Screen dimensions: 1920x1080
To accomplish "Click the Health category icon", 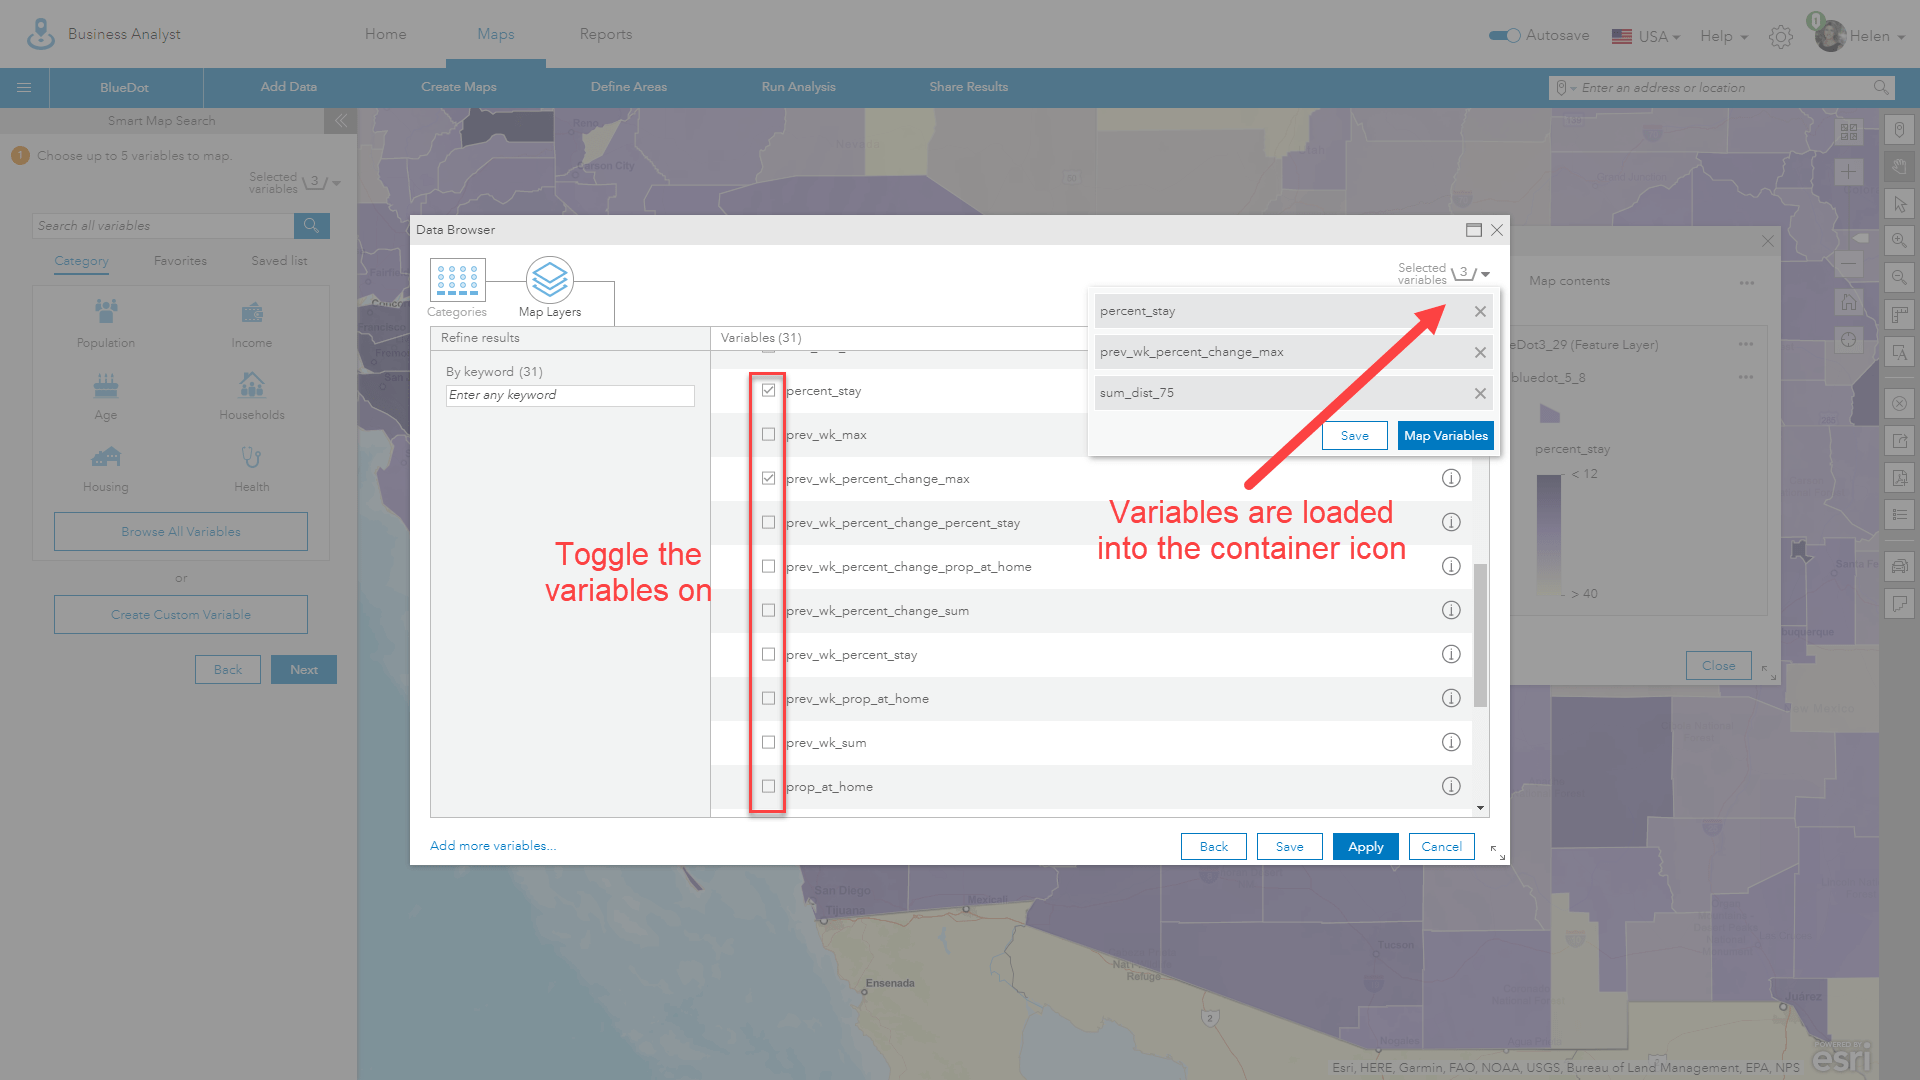I will (x=252, y=458).
